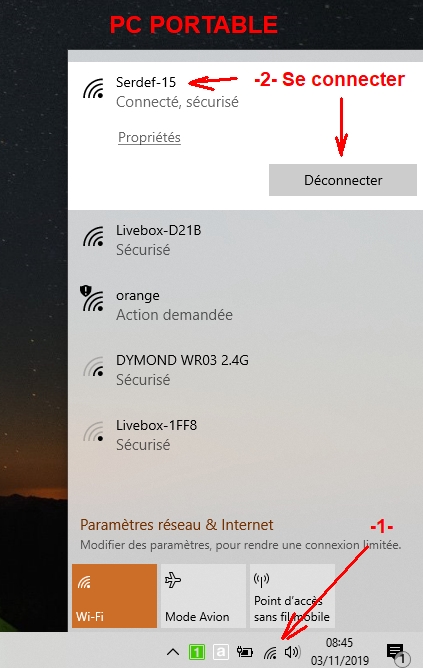Show hidden icons with tray chevron

click(x=173, y=651)
